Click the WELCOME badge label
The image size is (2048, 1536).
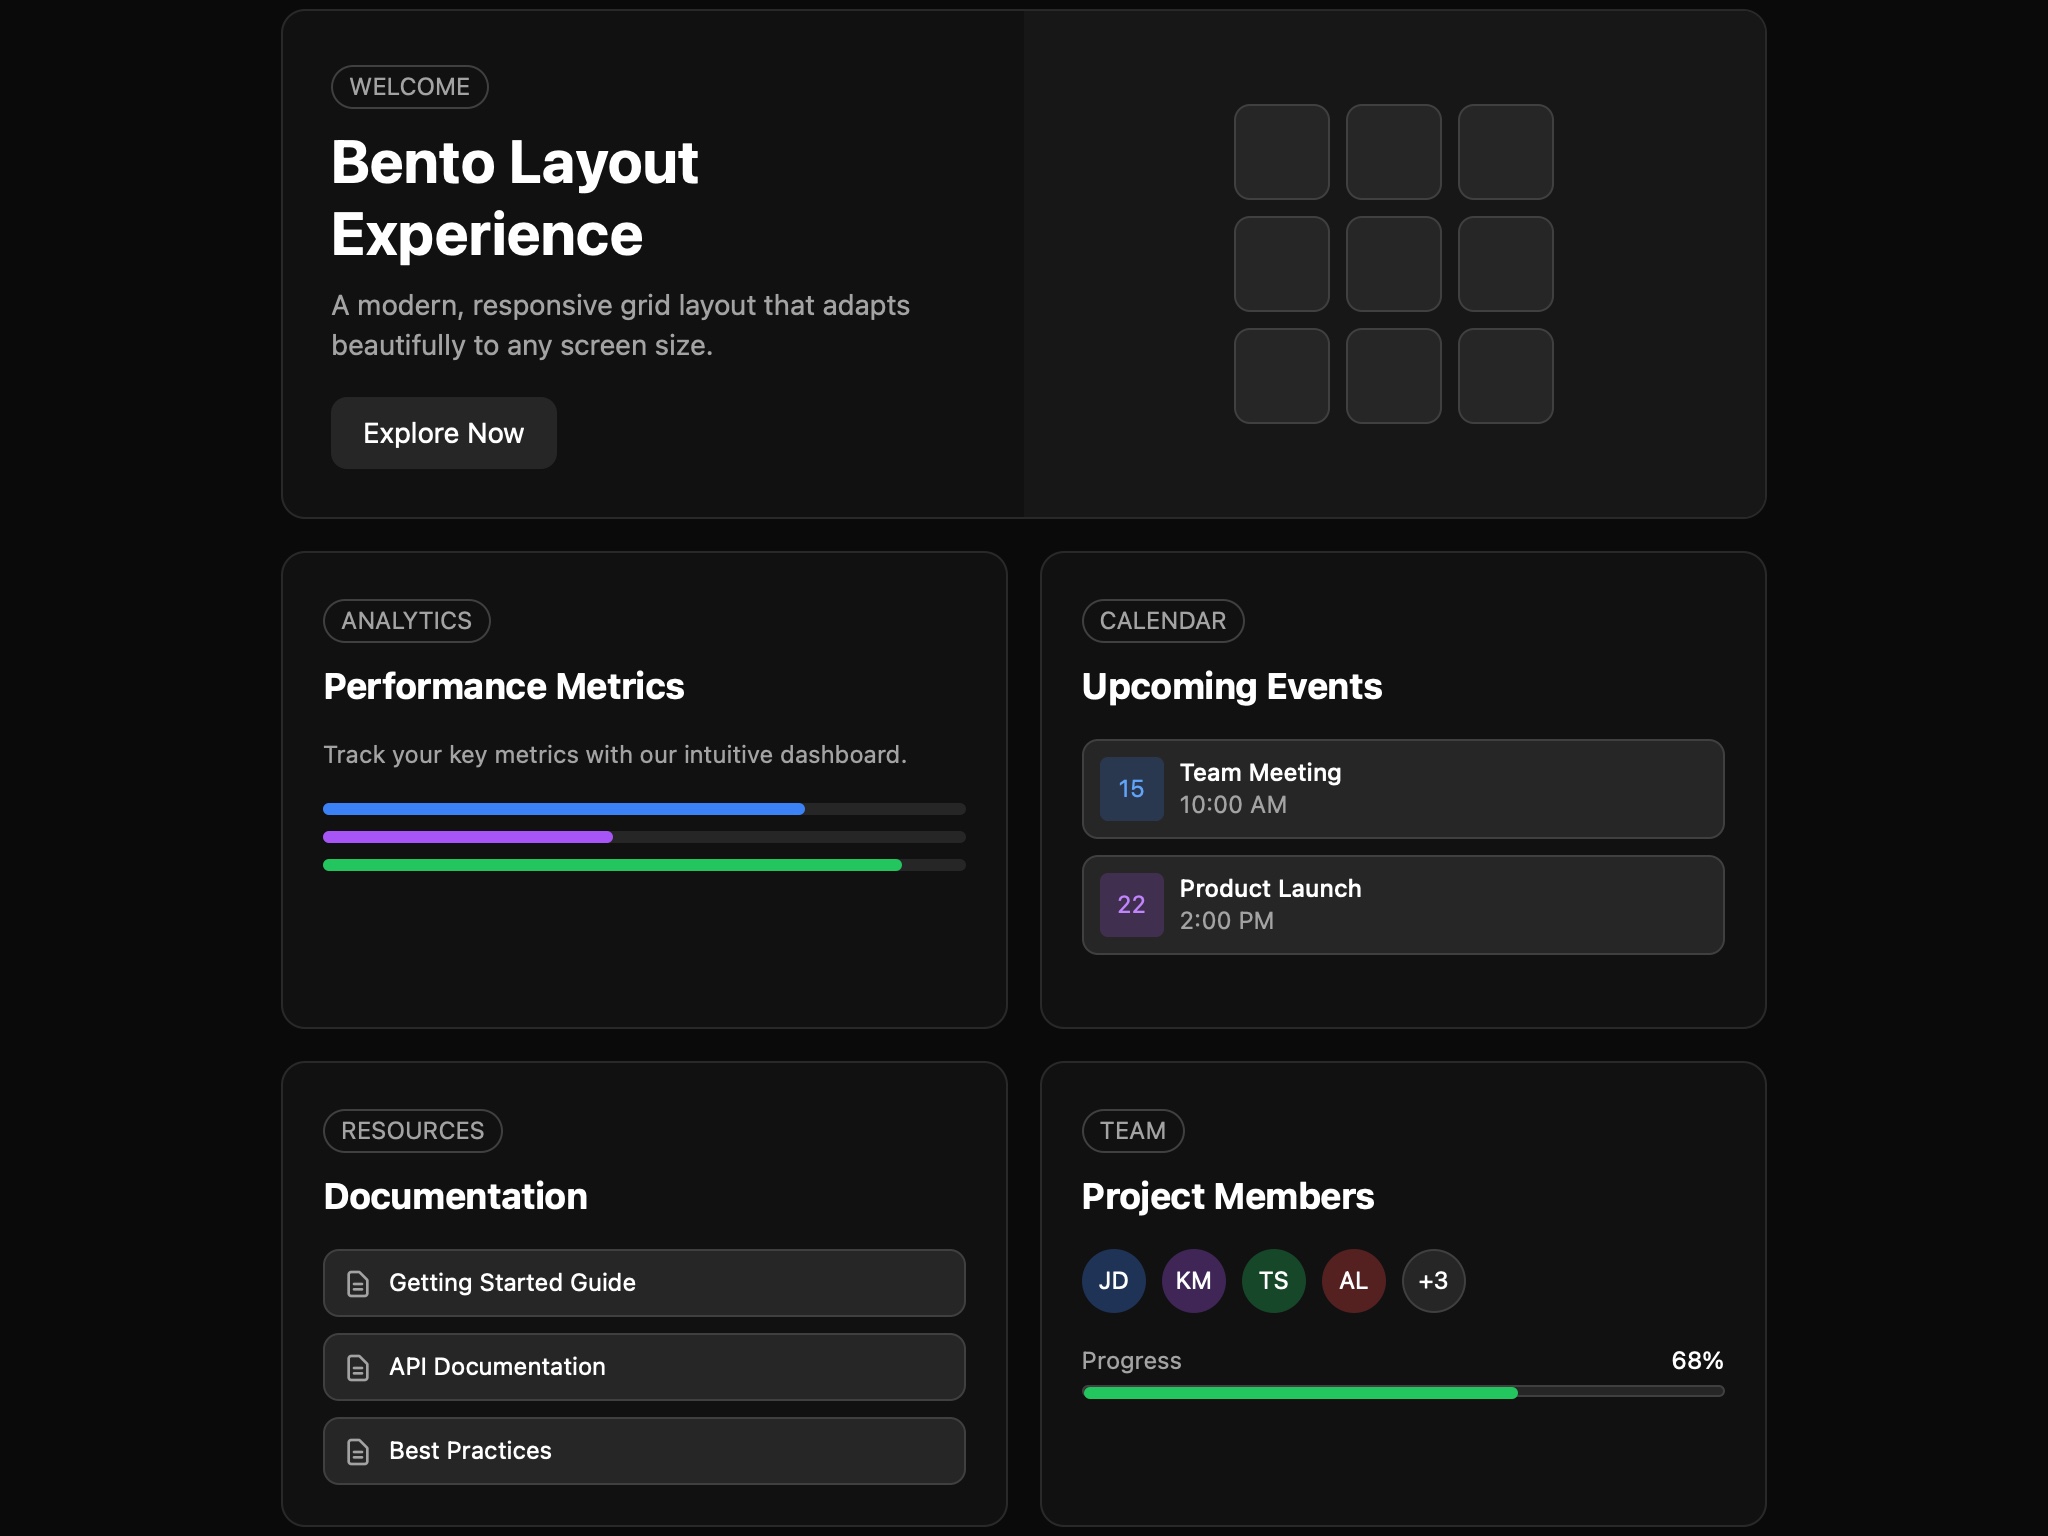(x=409, y=86)
